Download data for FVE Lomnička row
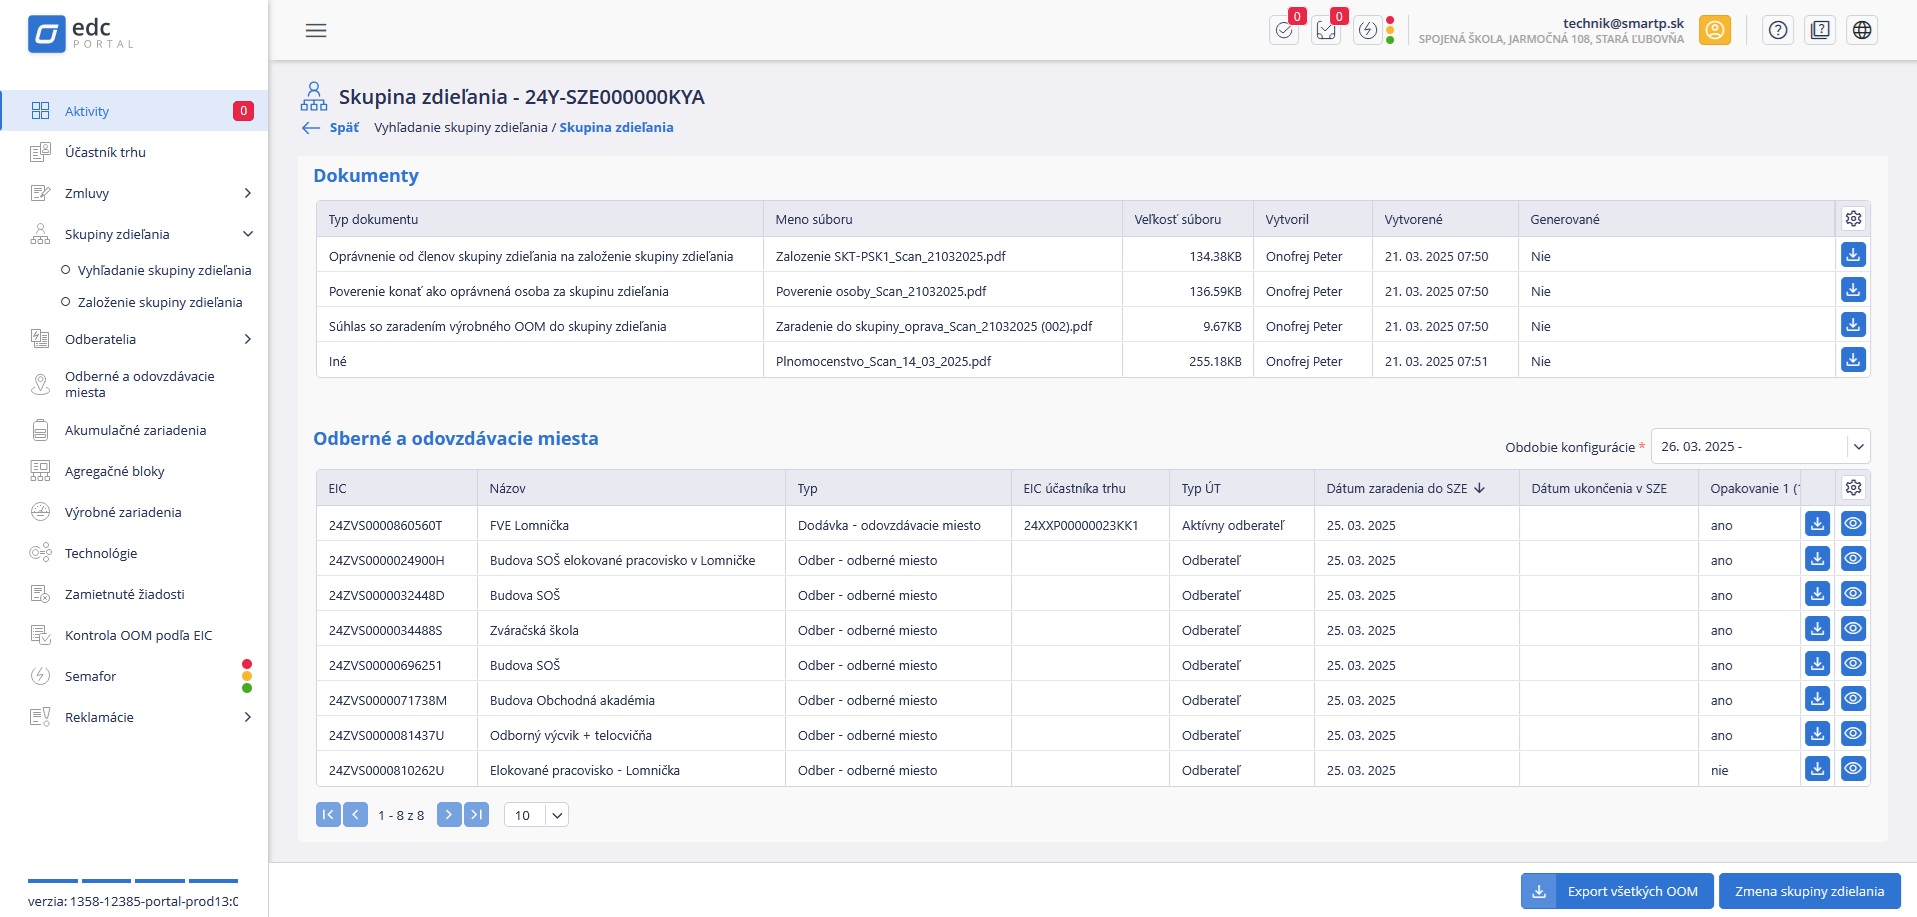The width and height of the screenshot is (1917, 917). click(x=1817, y=524)
